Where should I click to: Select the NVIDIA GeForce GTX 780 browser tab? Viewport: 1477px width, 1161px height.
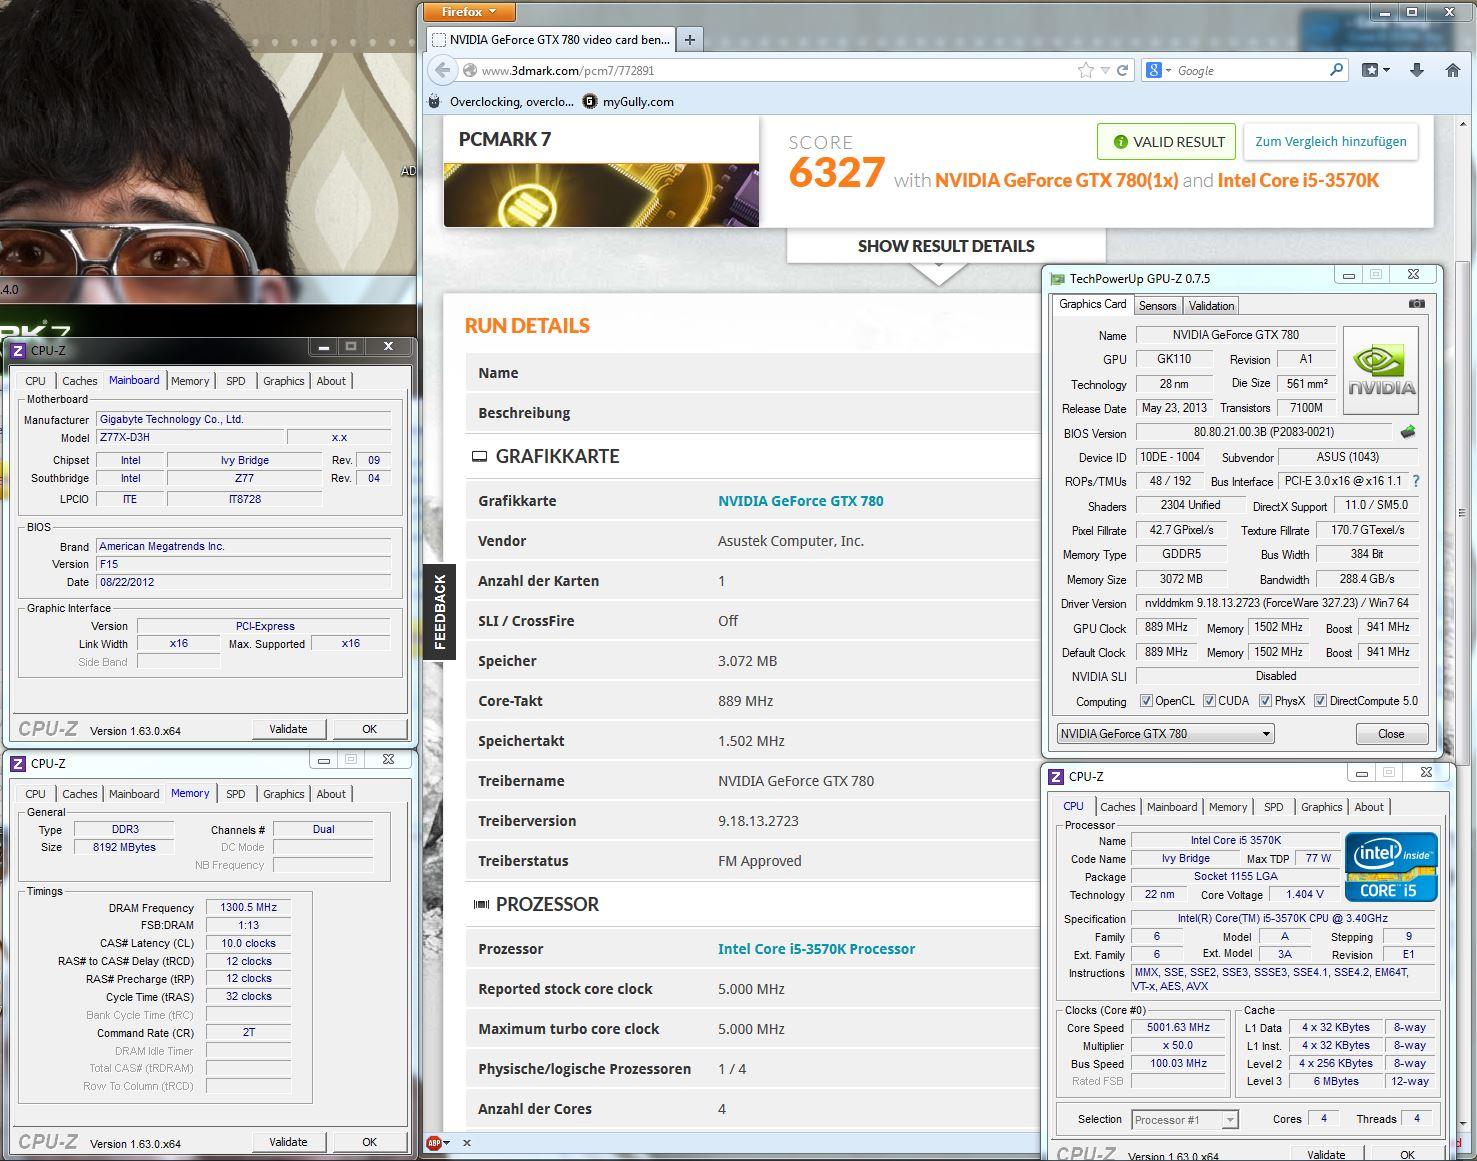coord(551,40)
